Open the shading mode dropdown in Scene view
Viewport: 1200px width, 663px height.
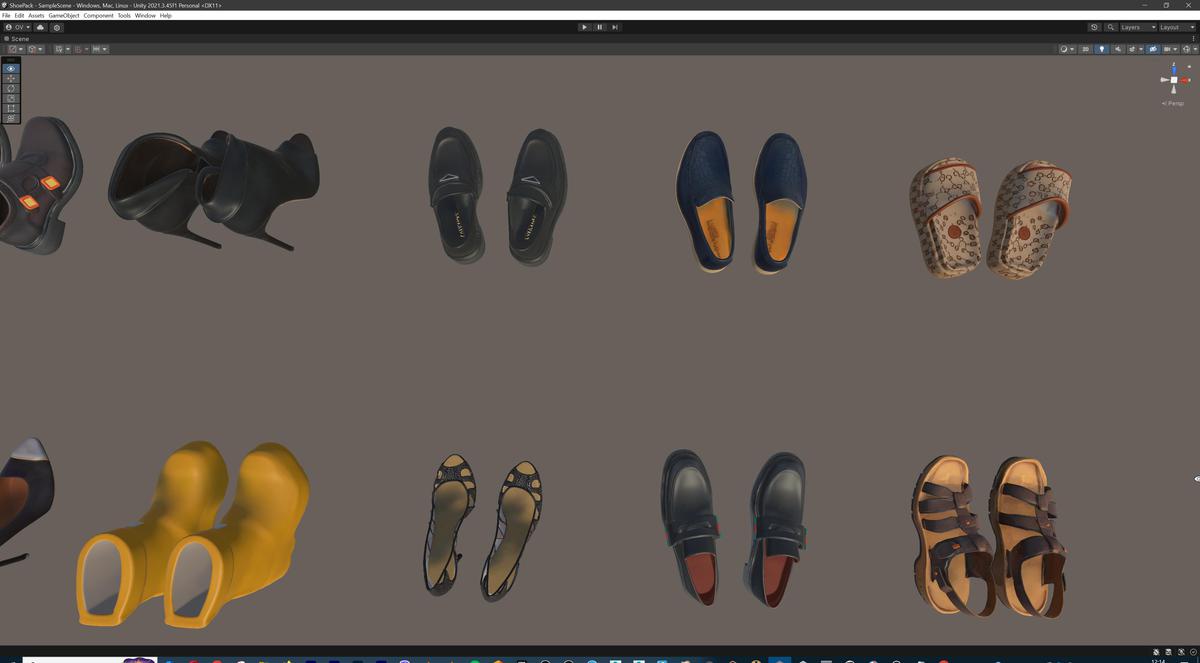click(1066, 49)
